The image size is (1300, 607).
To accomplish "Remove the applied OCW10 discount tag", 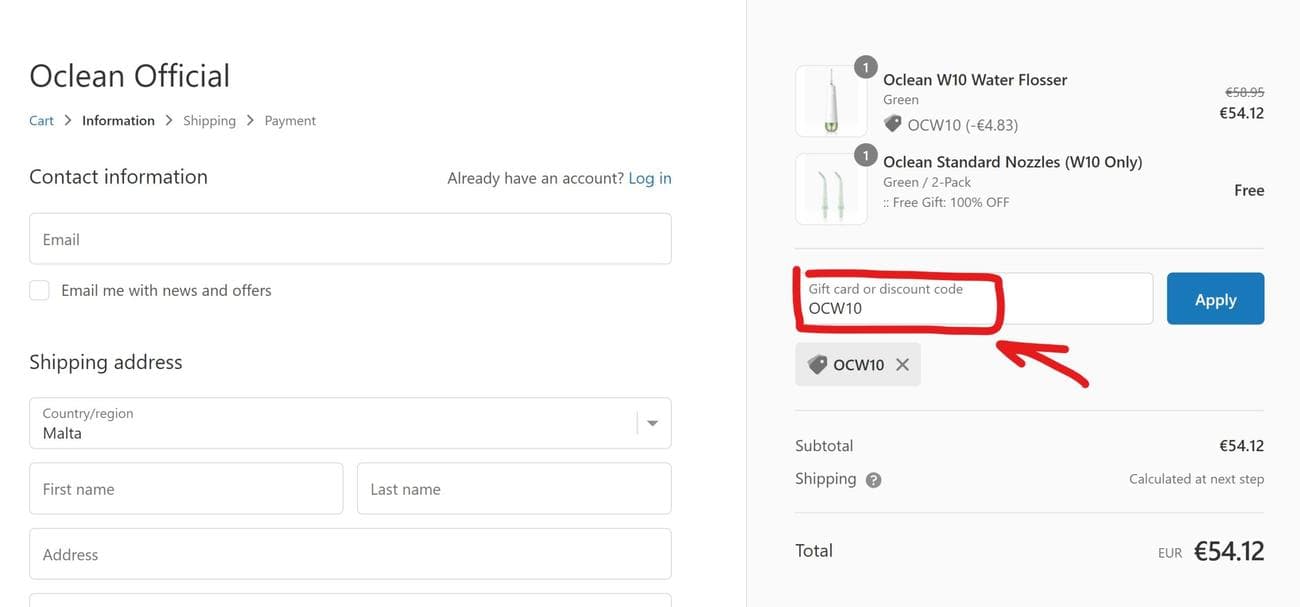I will (902, 365).
